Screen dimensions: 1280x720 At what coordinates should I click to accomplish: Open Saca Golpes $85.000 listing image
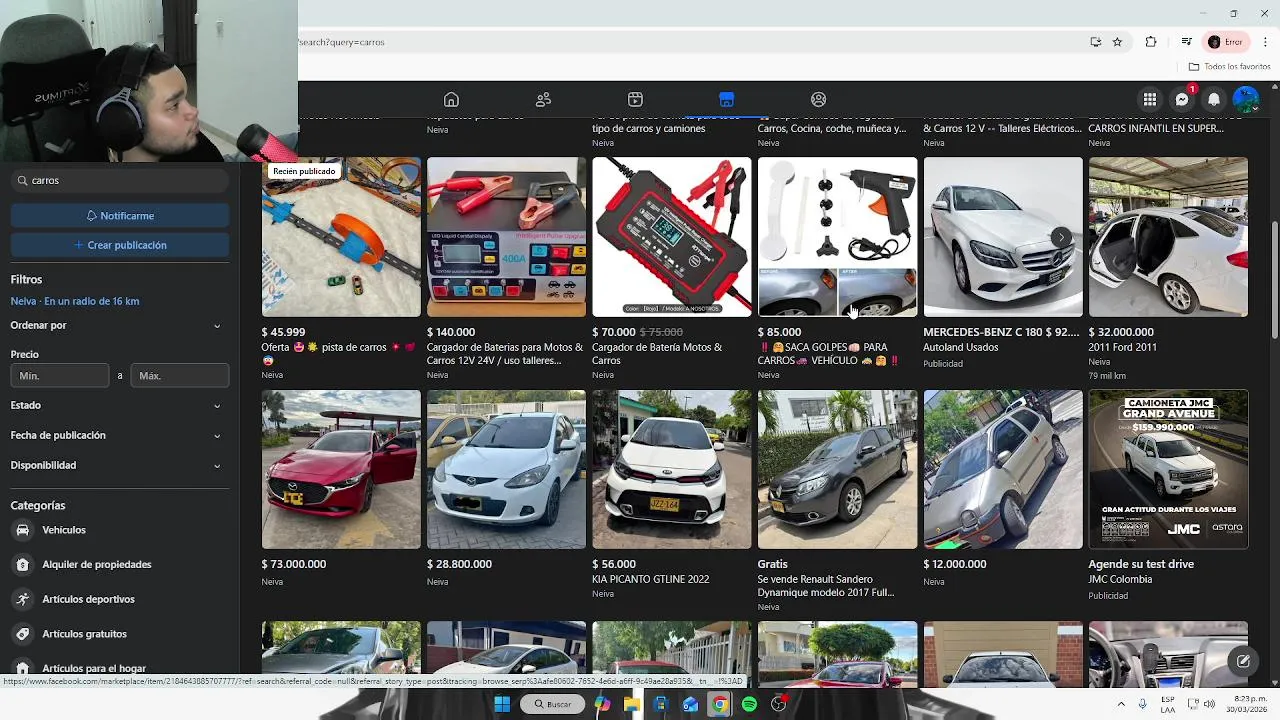tap(837, 237)
